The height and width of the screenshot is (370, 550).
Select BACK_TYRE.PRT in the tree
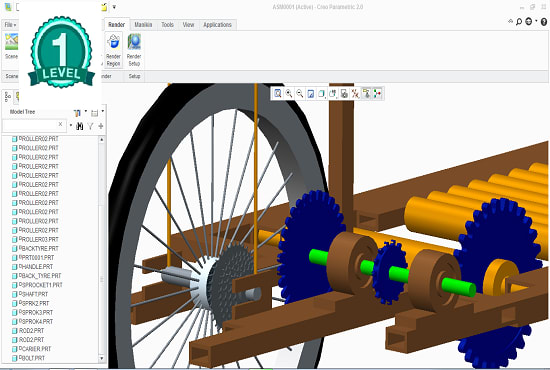(x=40, y=276)
